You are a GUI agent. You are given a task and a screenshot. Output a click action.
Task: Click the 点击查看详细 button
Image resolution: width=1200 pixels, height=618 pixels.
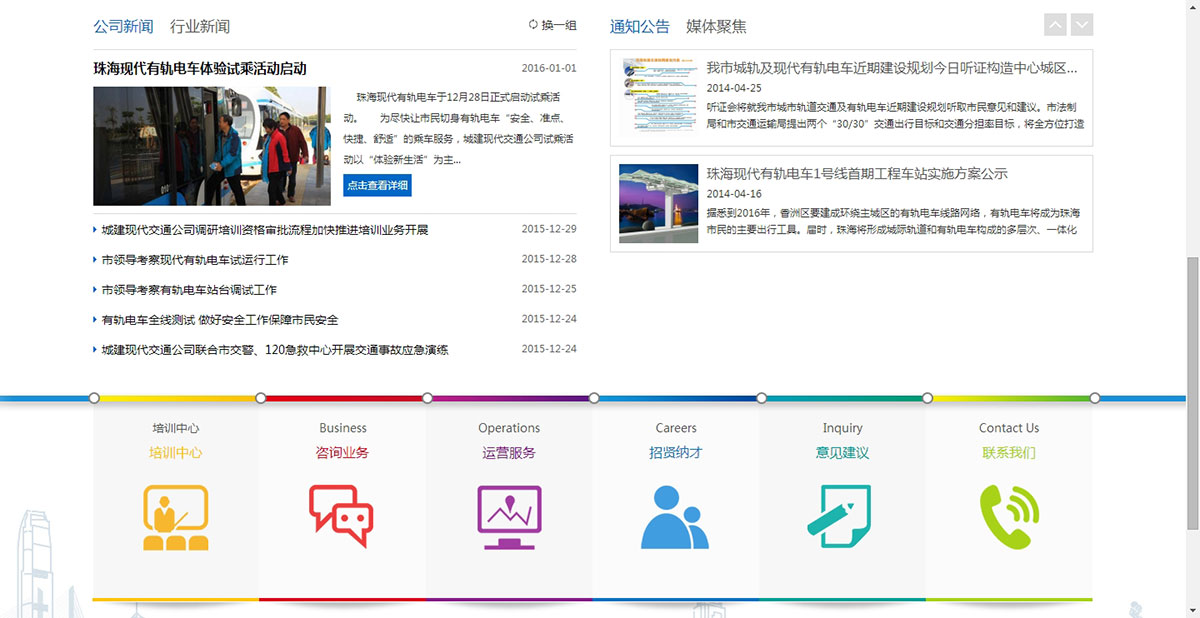375,185
